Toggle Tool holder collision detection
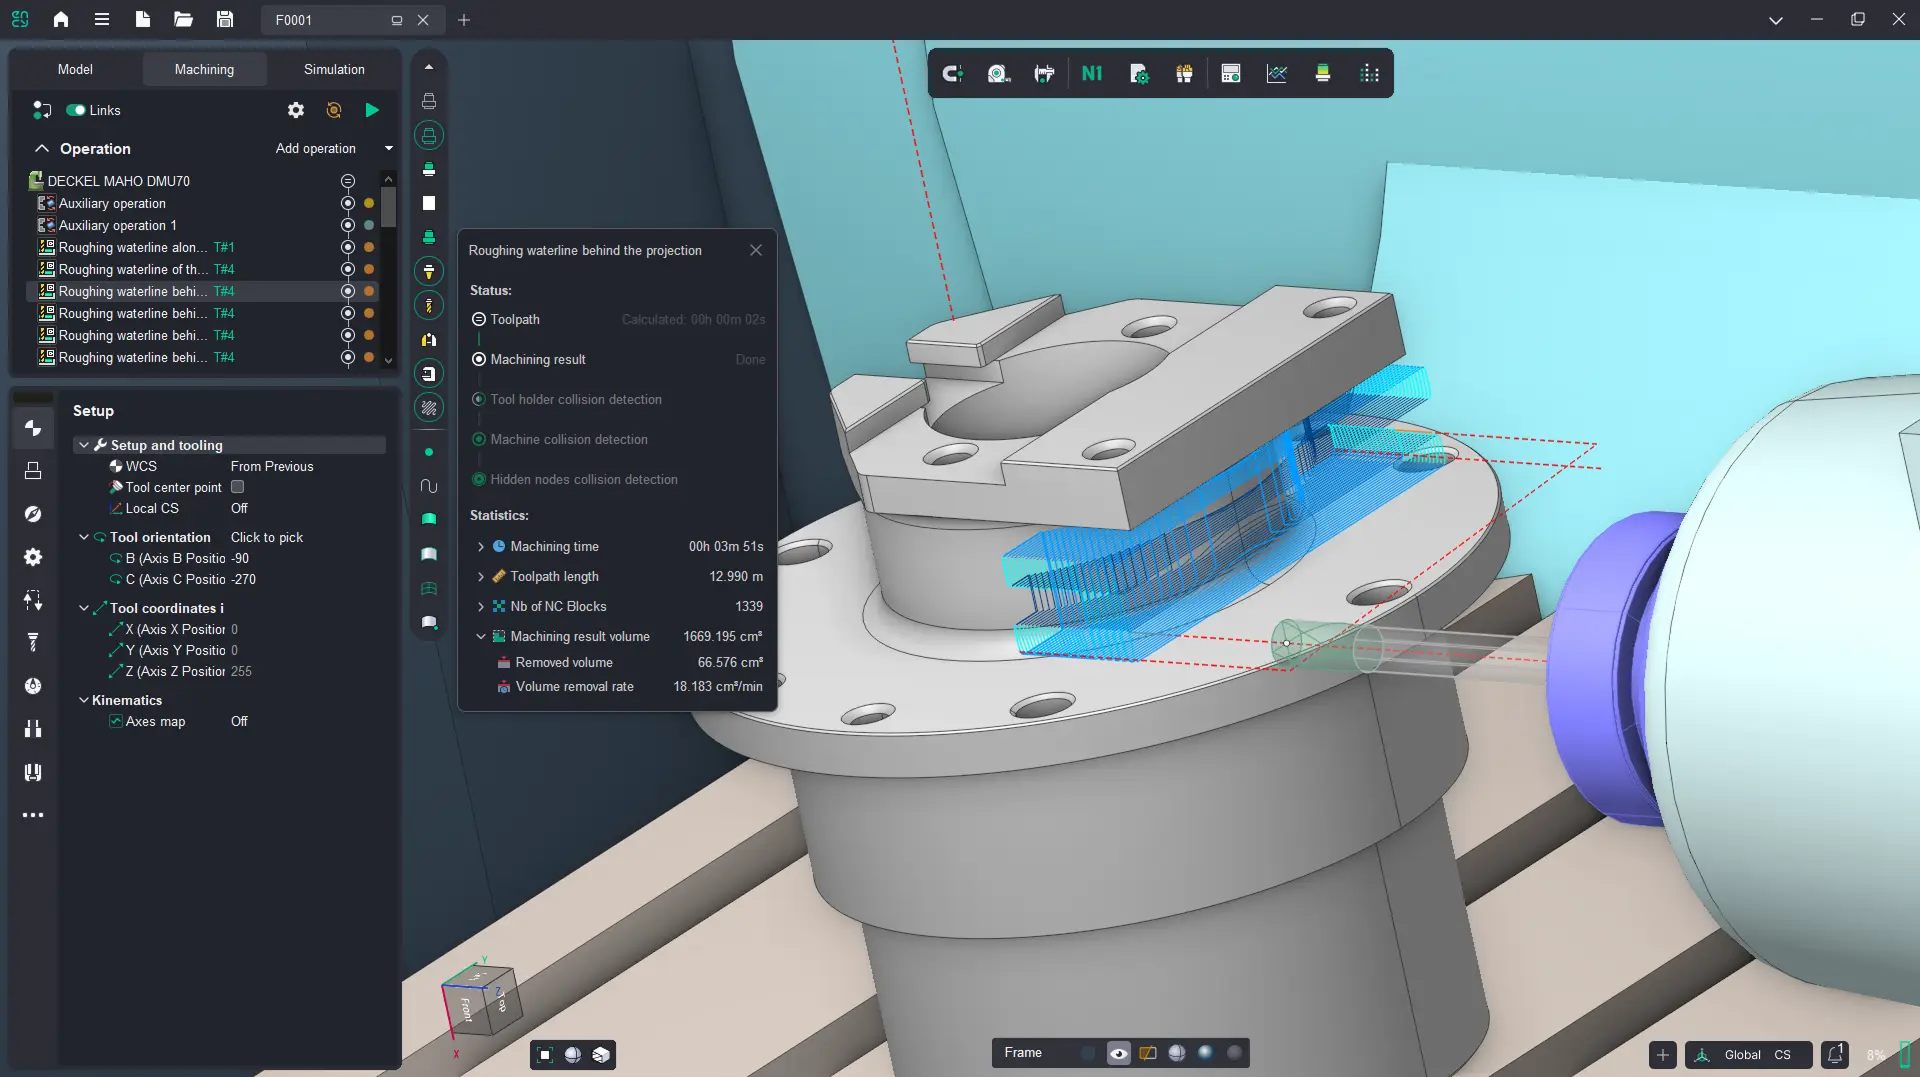1920x1077 pixels. 479,399
